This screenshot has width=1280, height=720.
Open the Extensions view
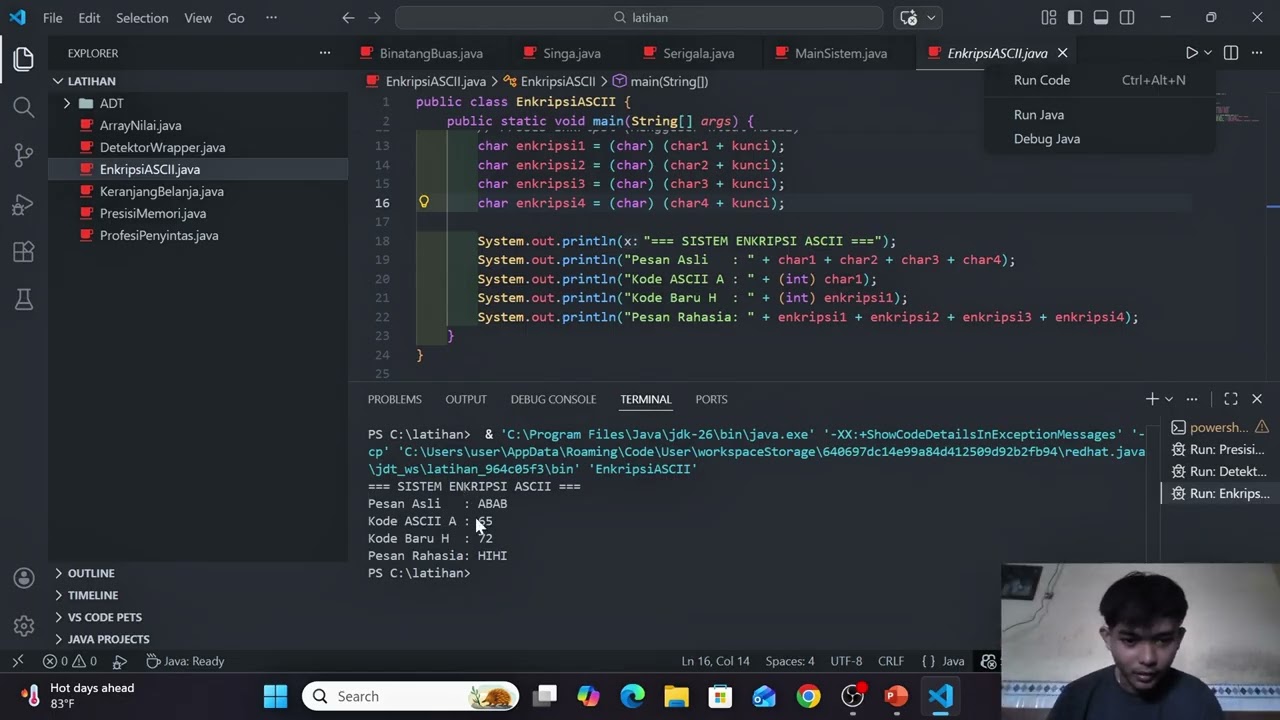tap(24, 252)
